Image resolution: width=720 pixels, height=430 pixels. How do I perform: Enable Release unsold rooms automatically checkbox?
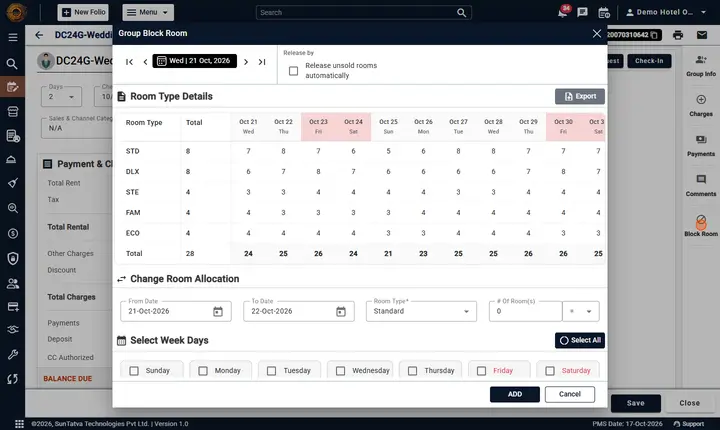coord(293,71)
